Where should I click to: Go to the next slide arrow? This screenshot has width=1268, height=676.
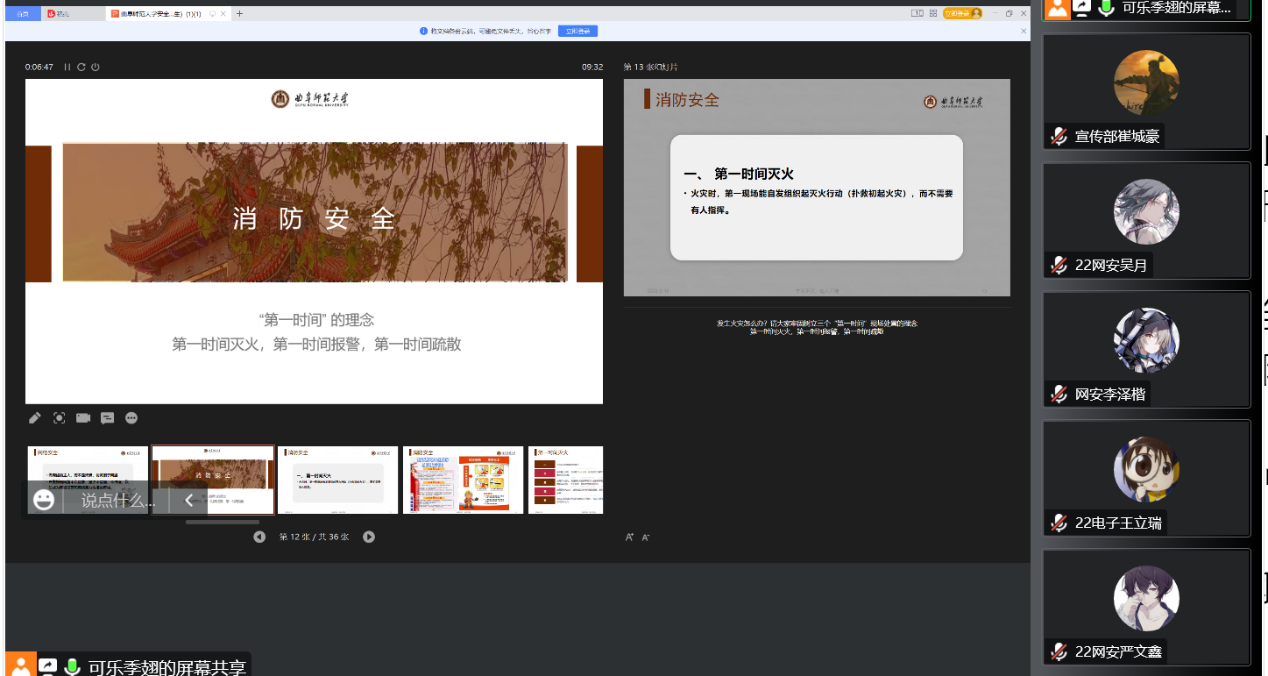[x=368, y=537]
